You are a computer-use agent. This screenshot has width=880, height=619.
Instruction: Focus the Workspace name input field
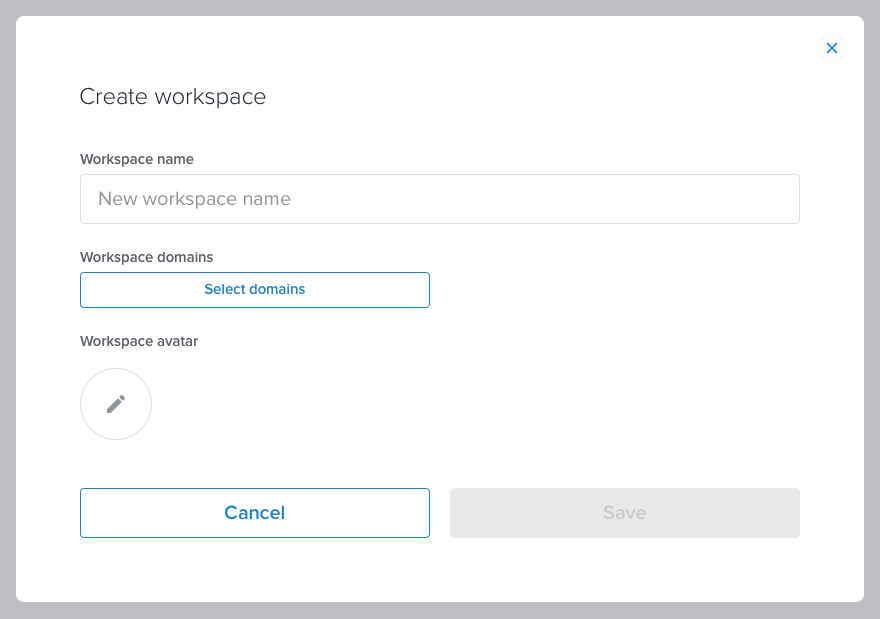pyautogui.click(x=440, y=199)
